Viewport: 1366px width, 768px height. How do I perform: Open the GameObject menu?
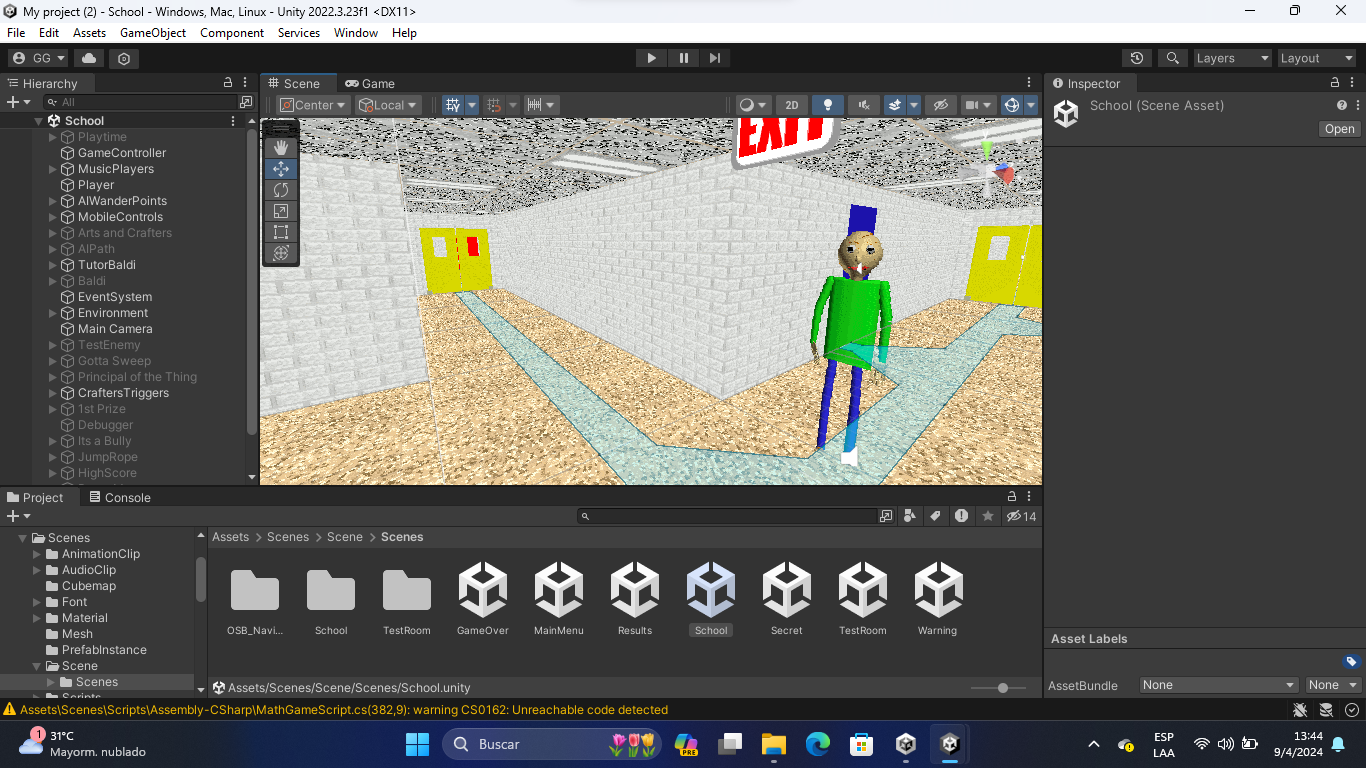[x=153, y=33]
